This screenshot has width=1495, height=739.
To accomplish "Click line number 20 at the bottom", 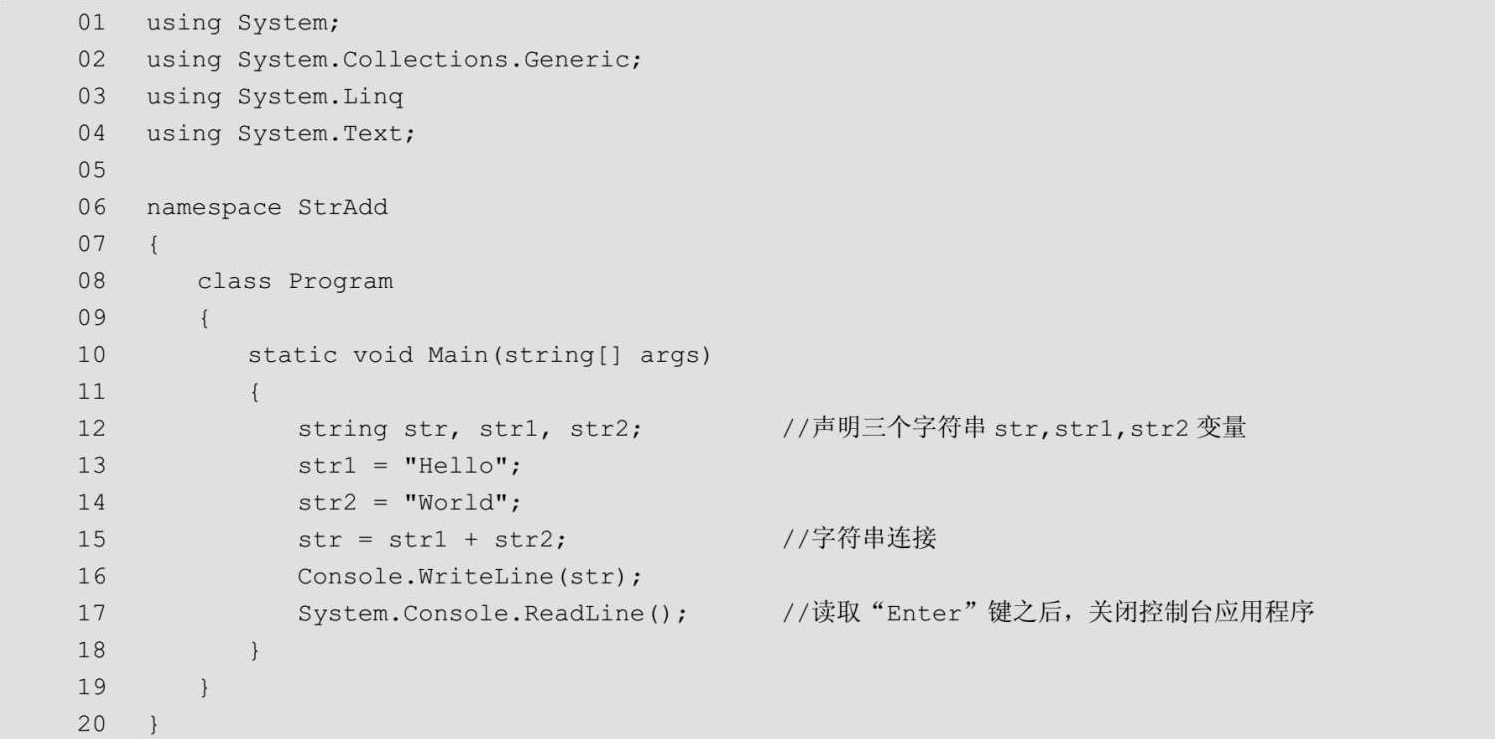I will 91,724.
